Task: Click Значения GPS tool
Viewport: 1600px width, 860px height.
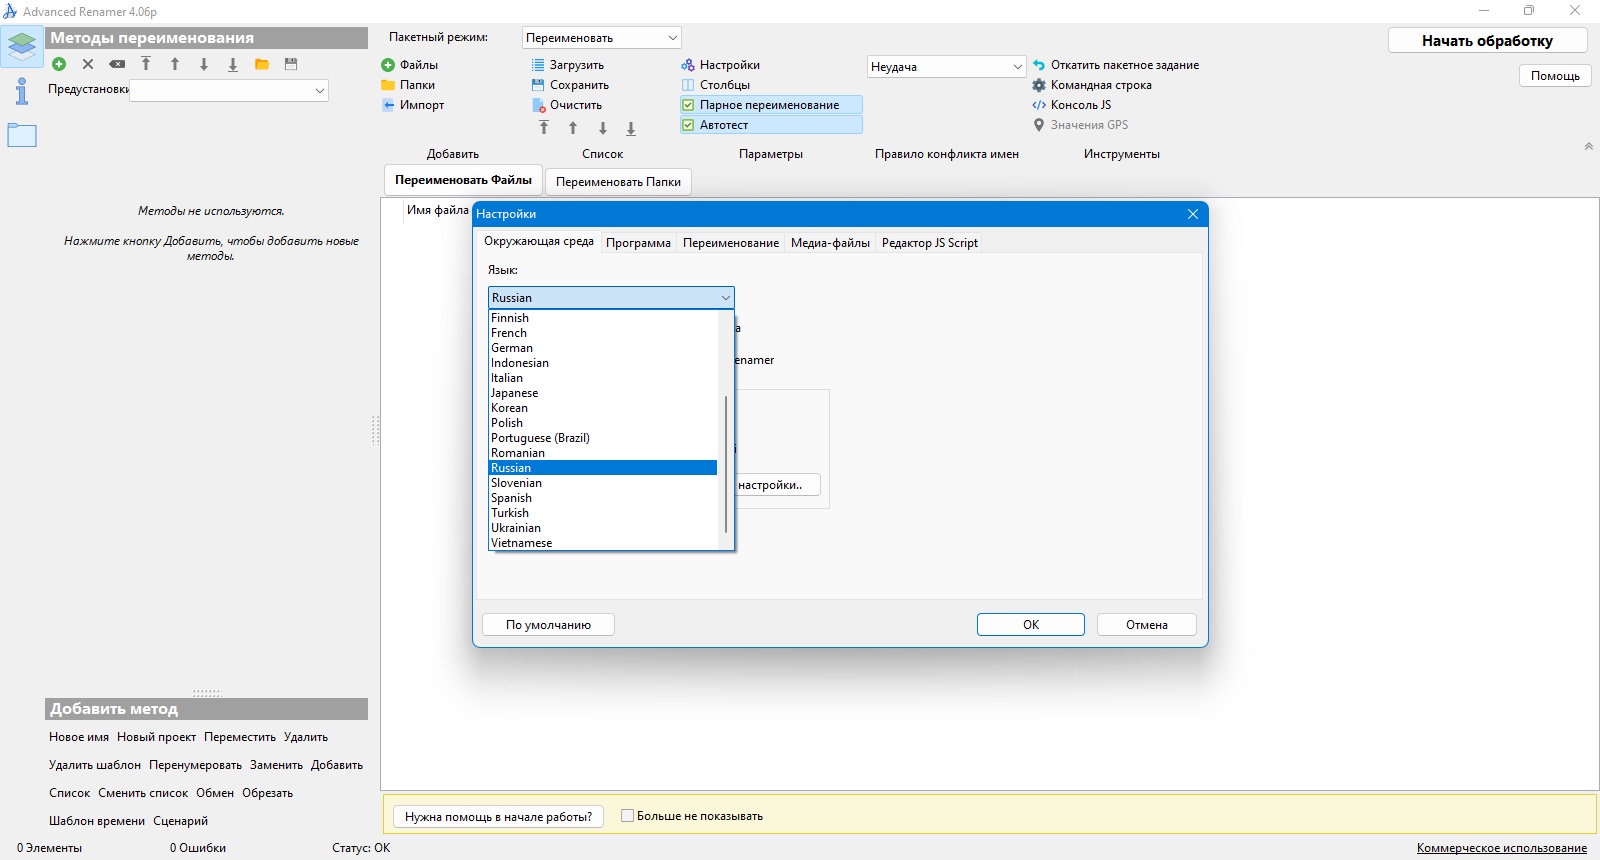Action: pos(1081,125)
